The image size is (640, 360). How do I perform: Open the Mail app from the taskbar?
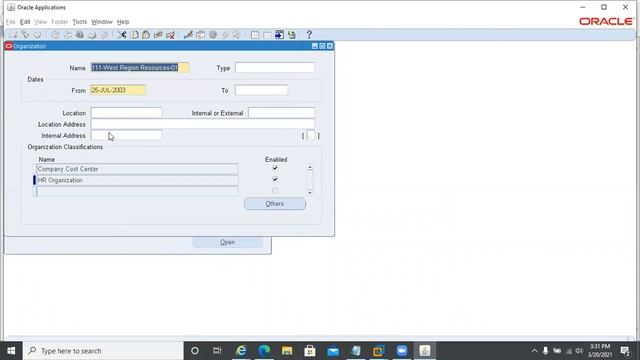click(x=333, y=351)
